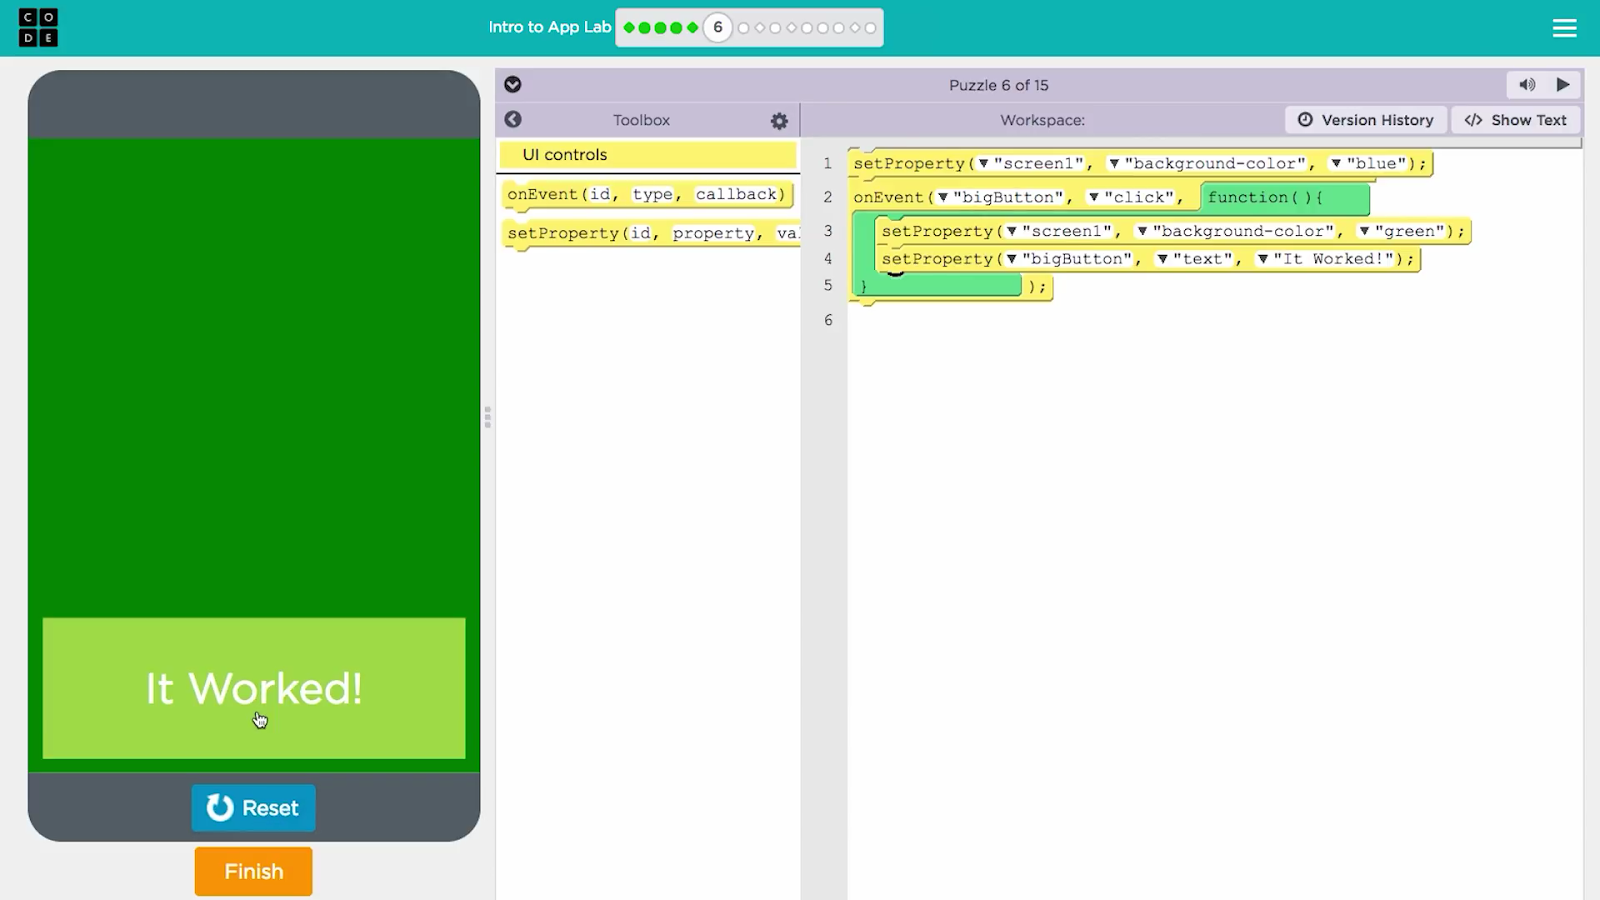Open the "green" value dropdown on line 3
Image resolution: width=1600 pixels, height=900 pixels.
[1364, 232]
